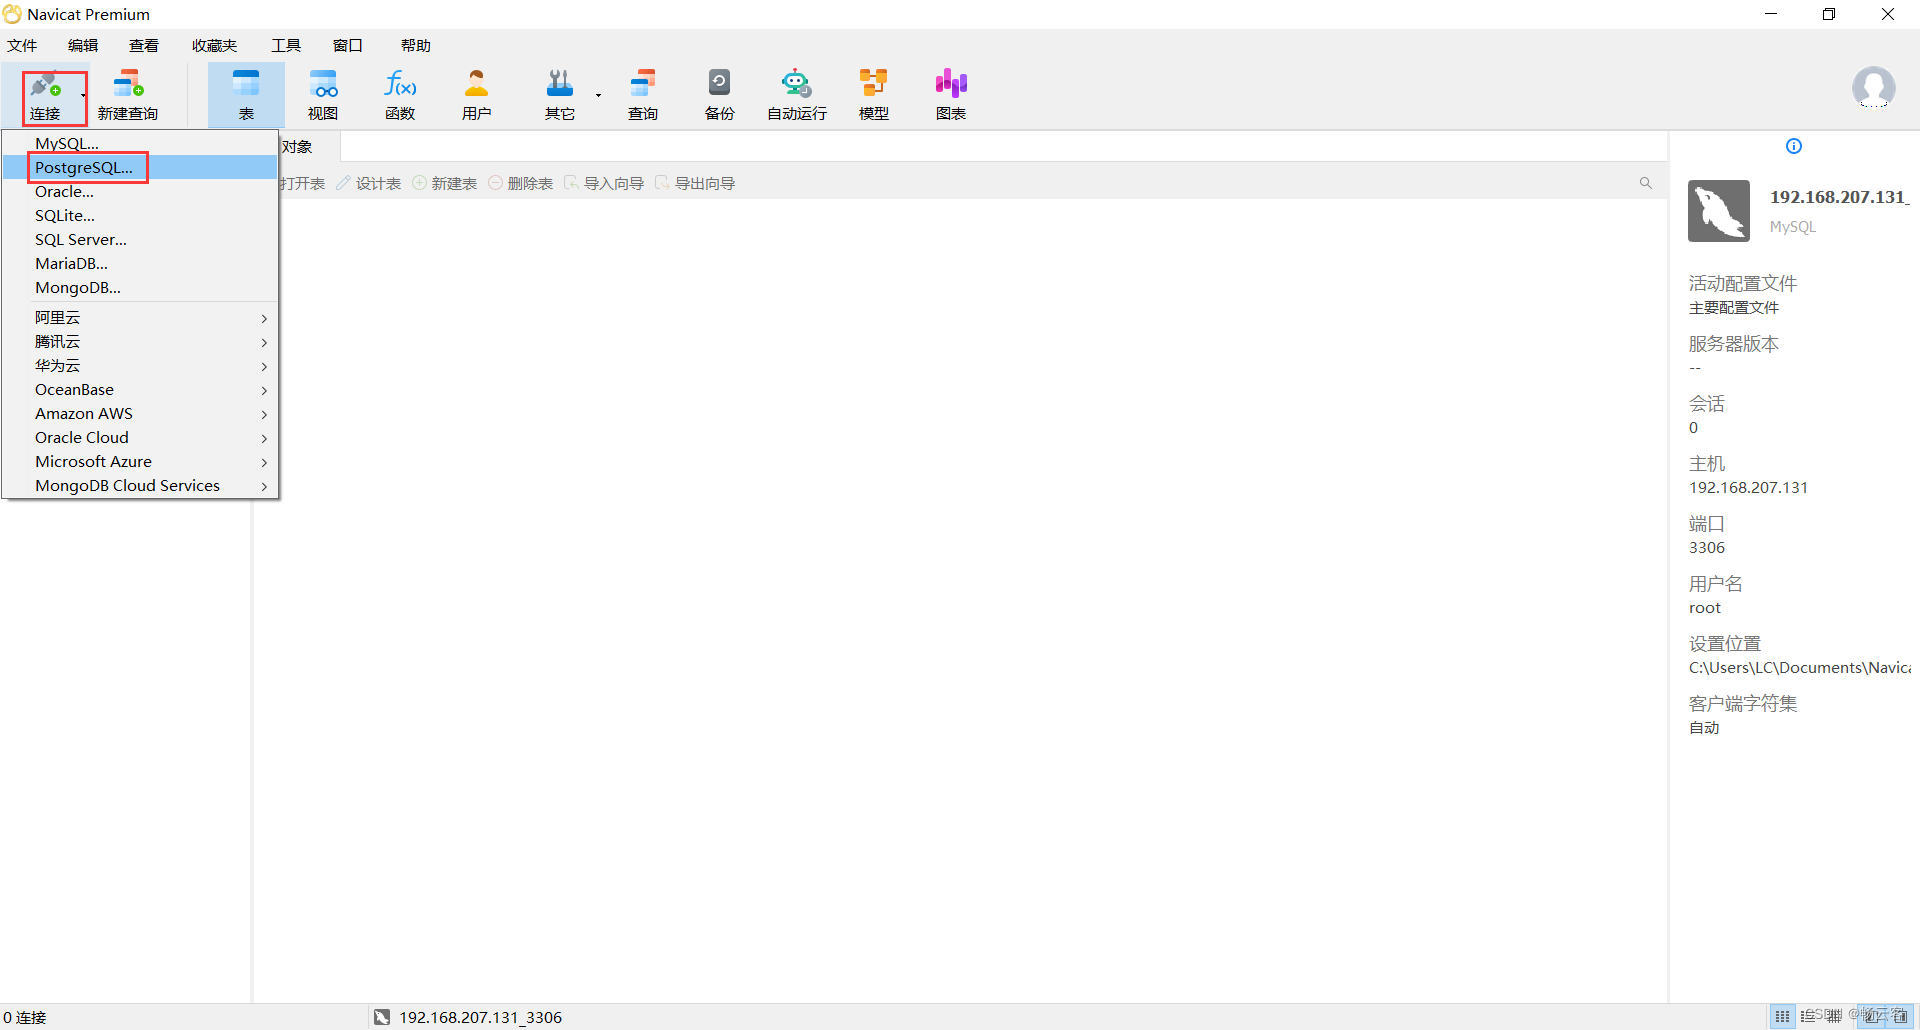Open the File (文件) menu
Image resolution: width=1920 pixels, height=1030 pixels.
coord(22,46)
